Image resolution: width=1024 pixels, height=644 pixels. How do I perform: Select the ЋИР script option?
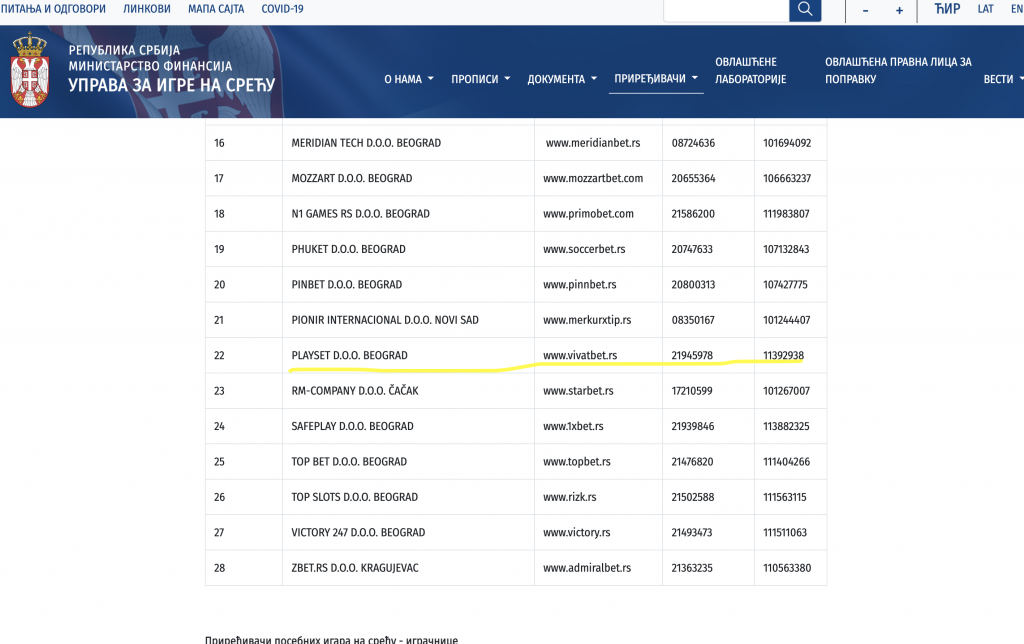pos(946,8)
